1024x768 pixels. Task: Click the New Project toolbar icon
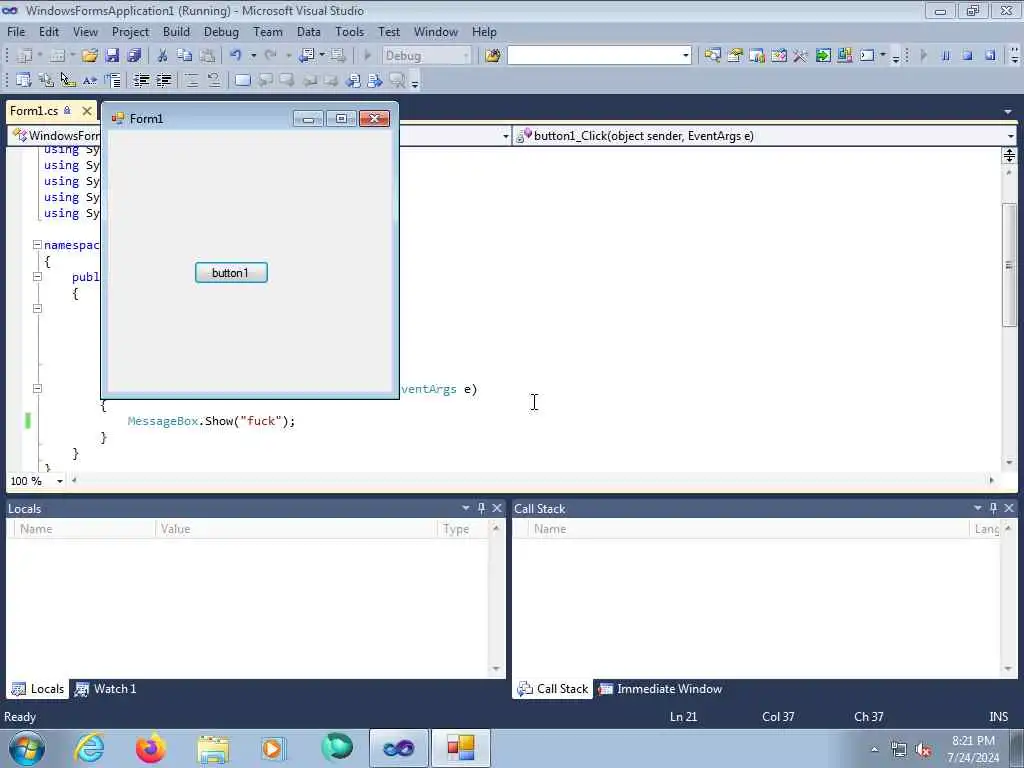(x=25, y=56)
